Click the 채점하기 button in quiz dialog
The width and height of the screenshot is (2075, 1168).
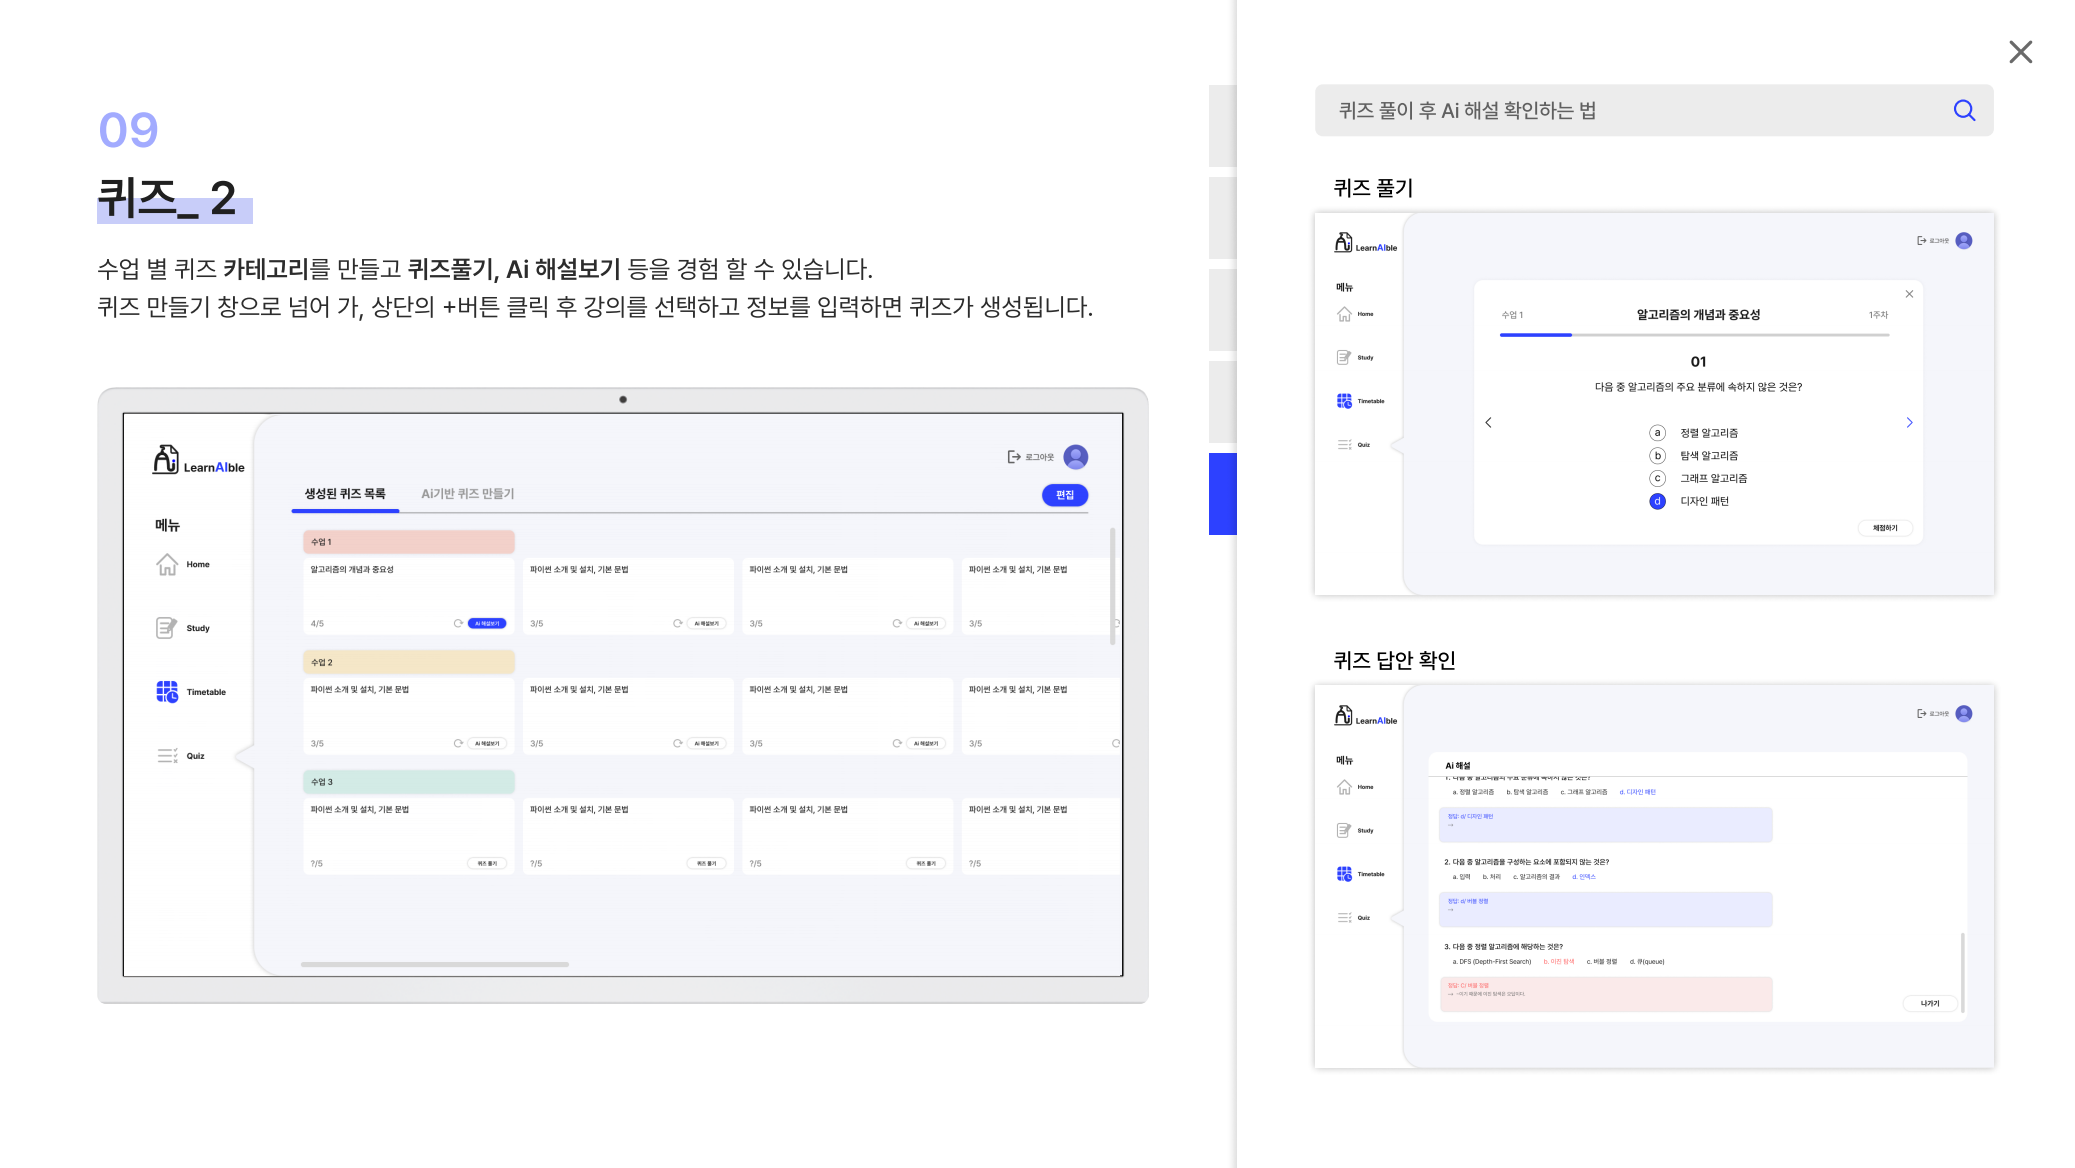(x=1884, y=528)
